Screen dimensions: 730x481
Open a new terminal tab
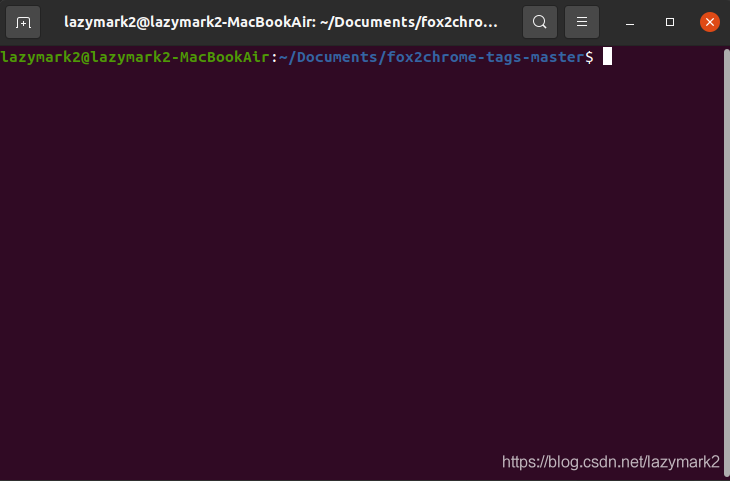[x=23, y=22]
